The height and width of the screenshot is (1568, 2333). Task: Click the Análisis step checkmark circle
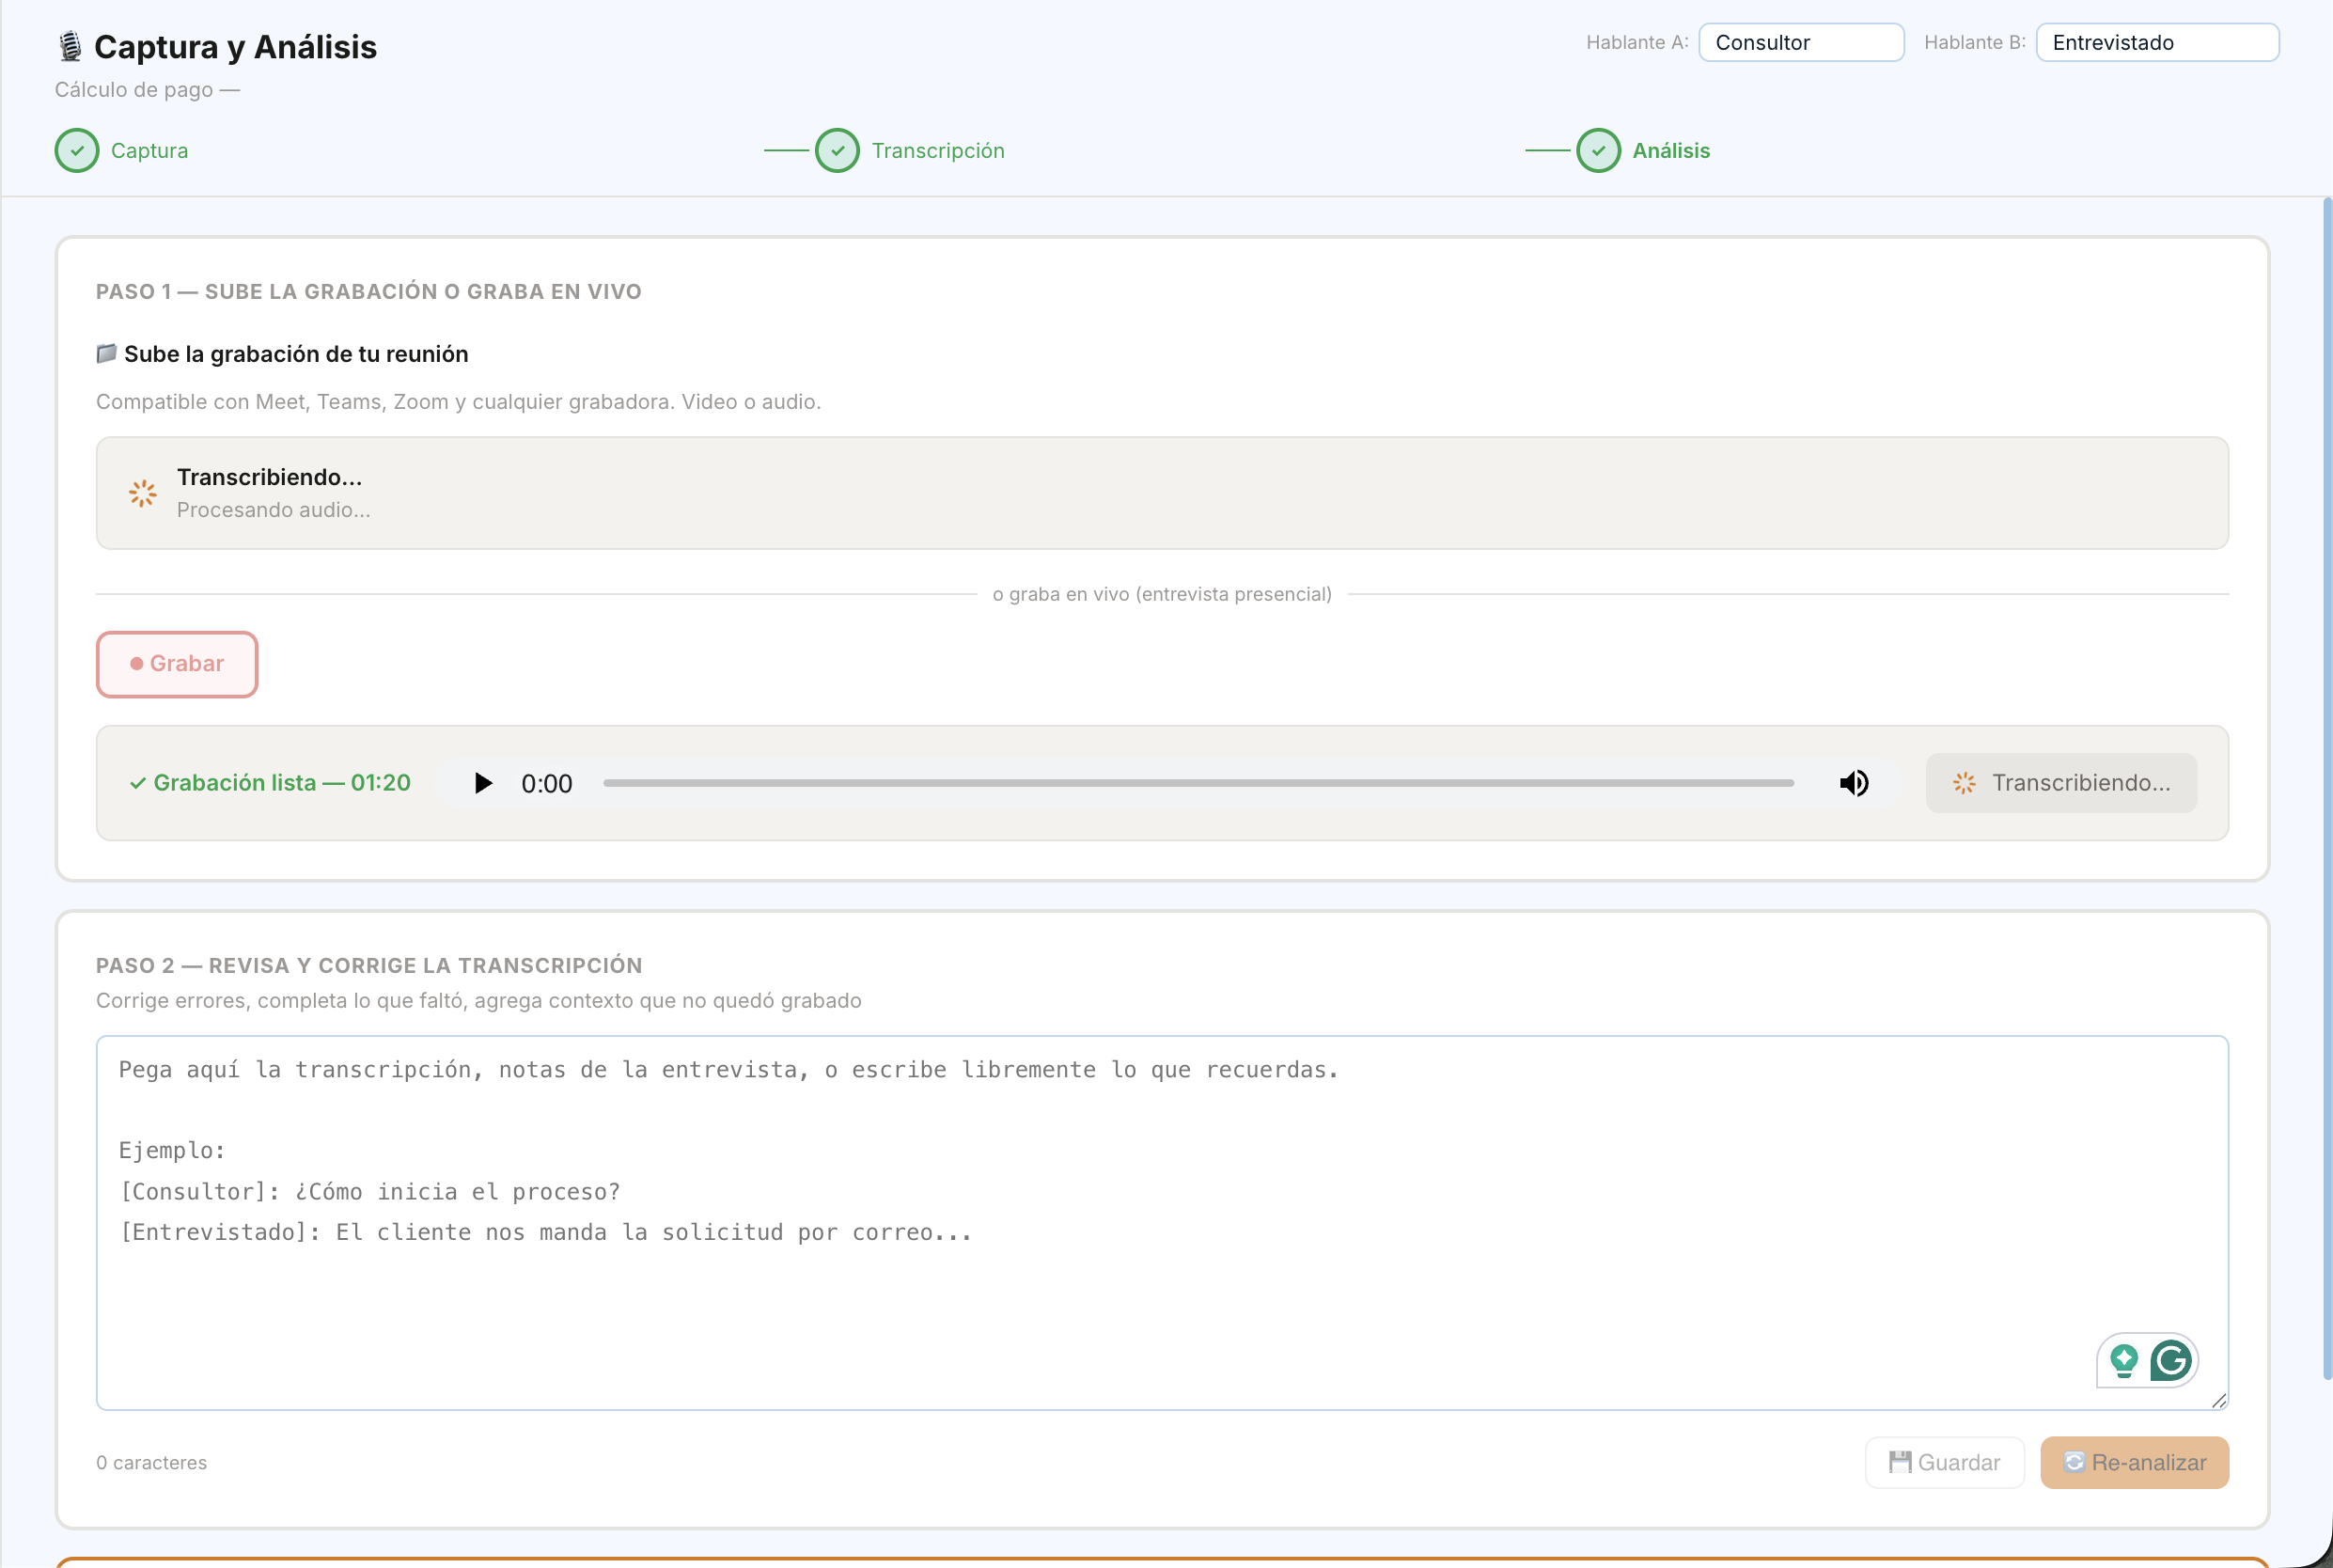click(1598, 151)
